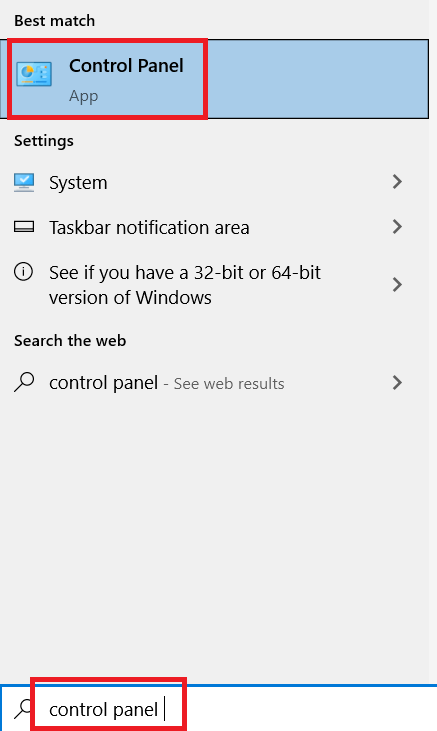The width and height of the screenshot is (437, 731).
Task: Click the Search the web heading
Action: coord(70,341)
